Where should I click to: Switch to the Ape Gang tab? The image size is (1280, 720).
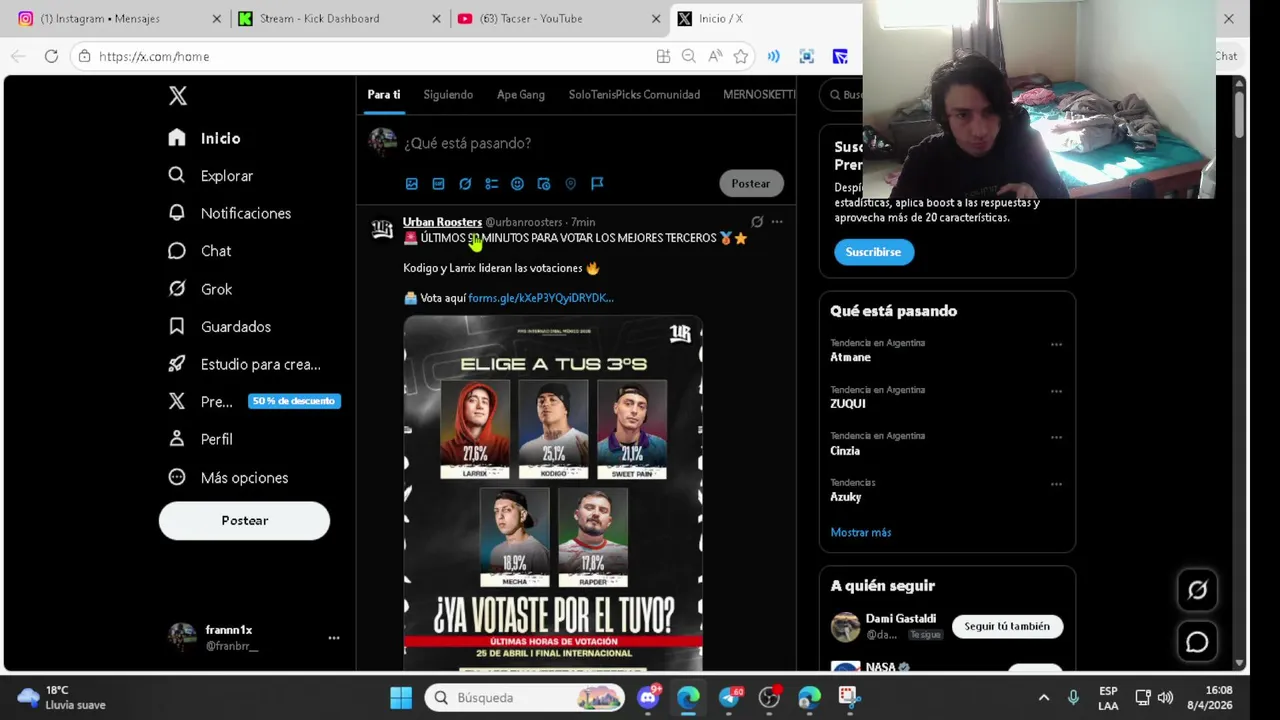point(521,95)
